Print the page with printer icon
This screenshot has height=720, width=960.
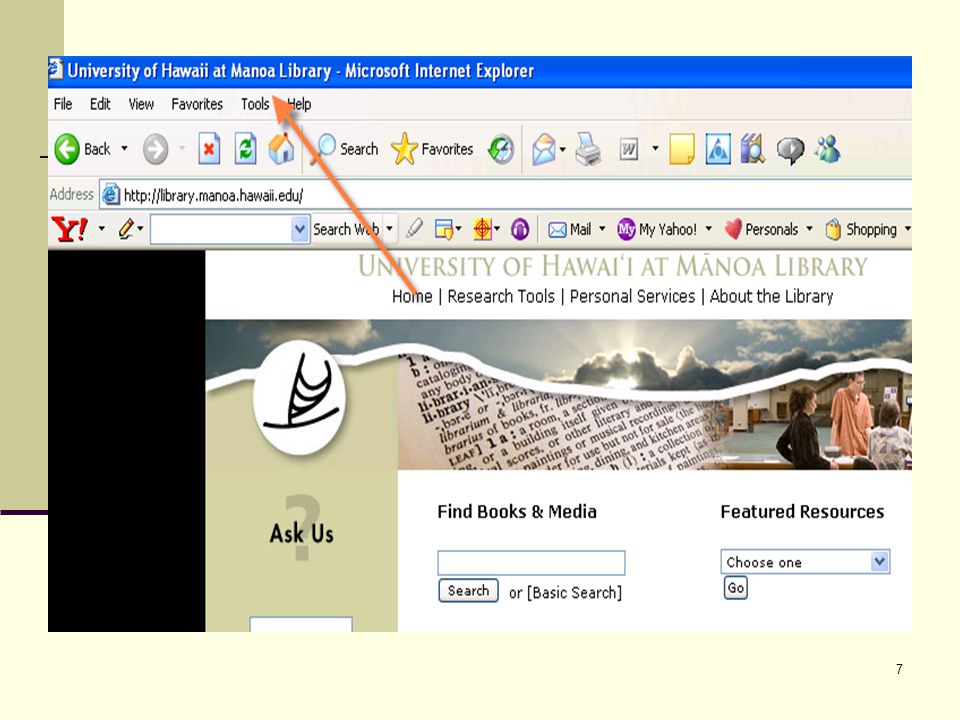(x=588, y=149)
